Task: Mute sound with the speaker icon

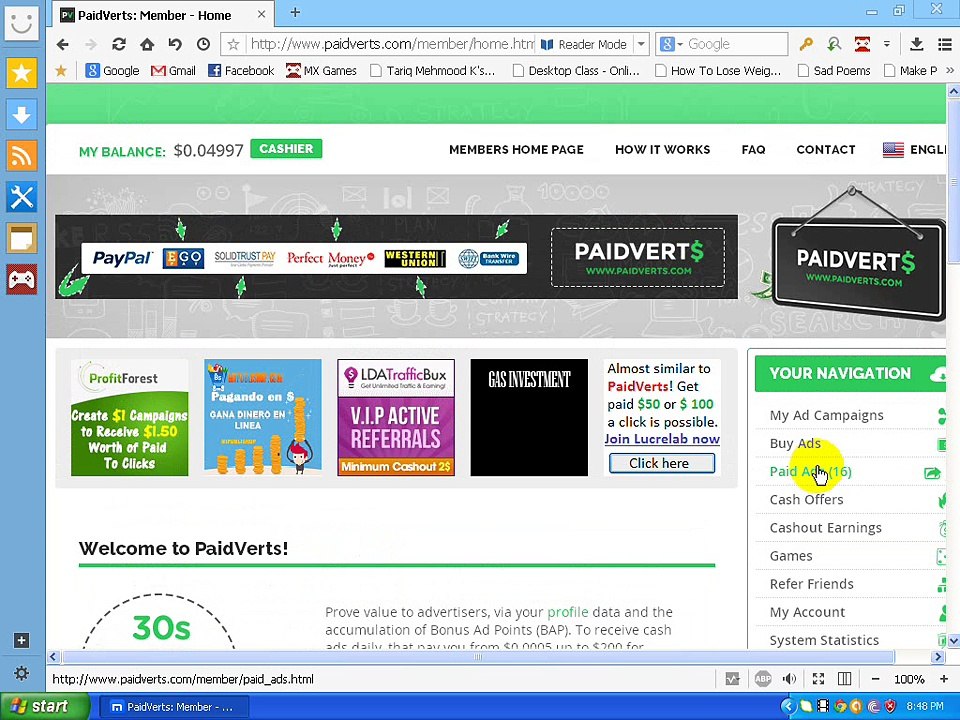Action: (790, 678)
